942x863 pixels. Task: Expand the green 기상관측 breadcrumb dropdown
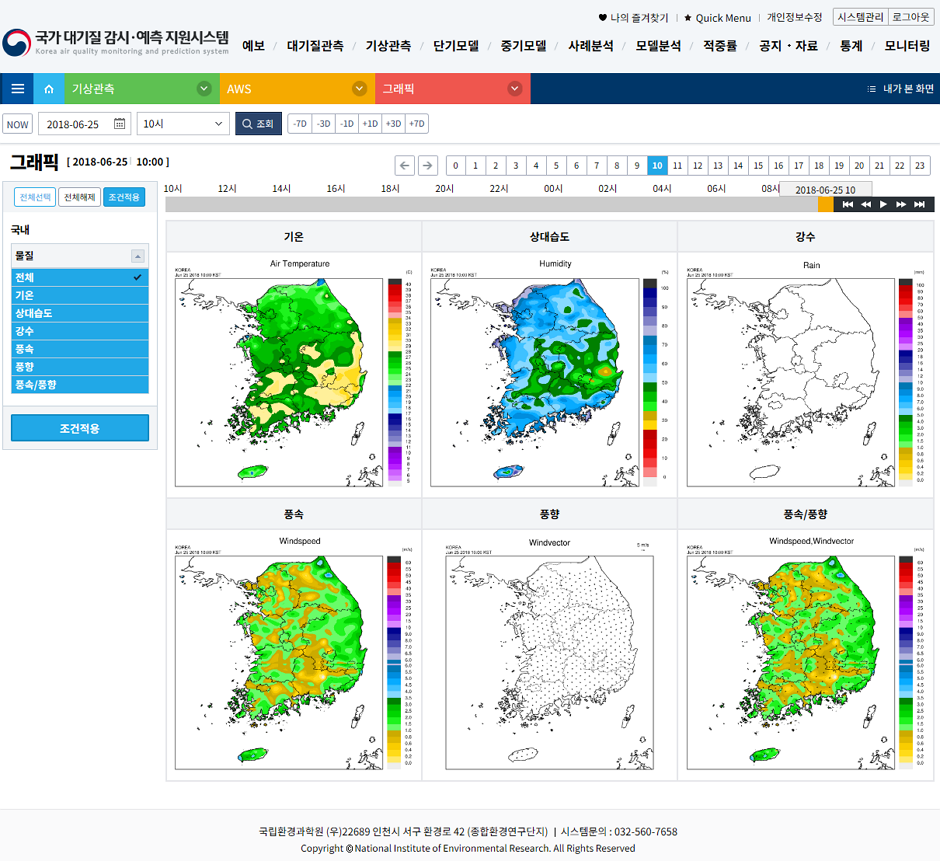[x=204, y=89]
